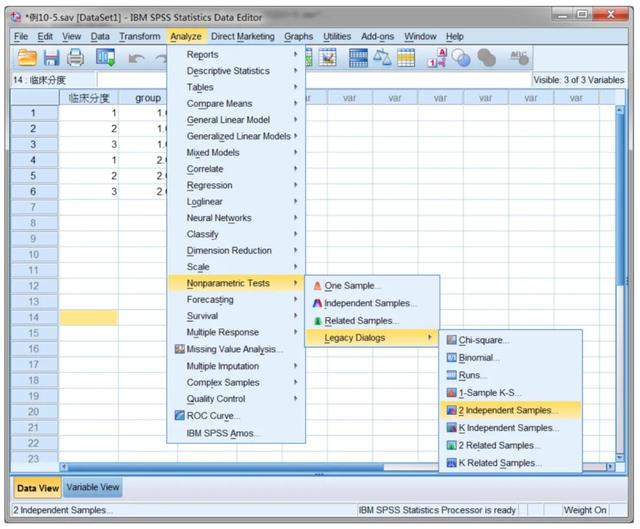640x529 pixels.
Task: Click the Weight Cases scale icon
Action: [x=382, y=58]
